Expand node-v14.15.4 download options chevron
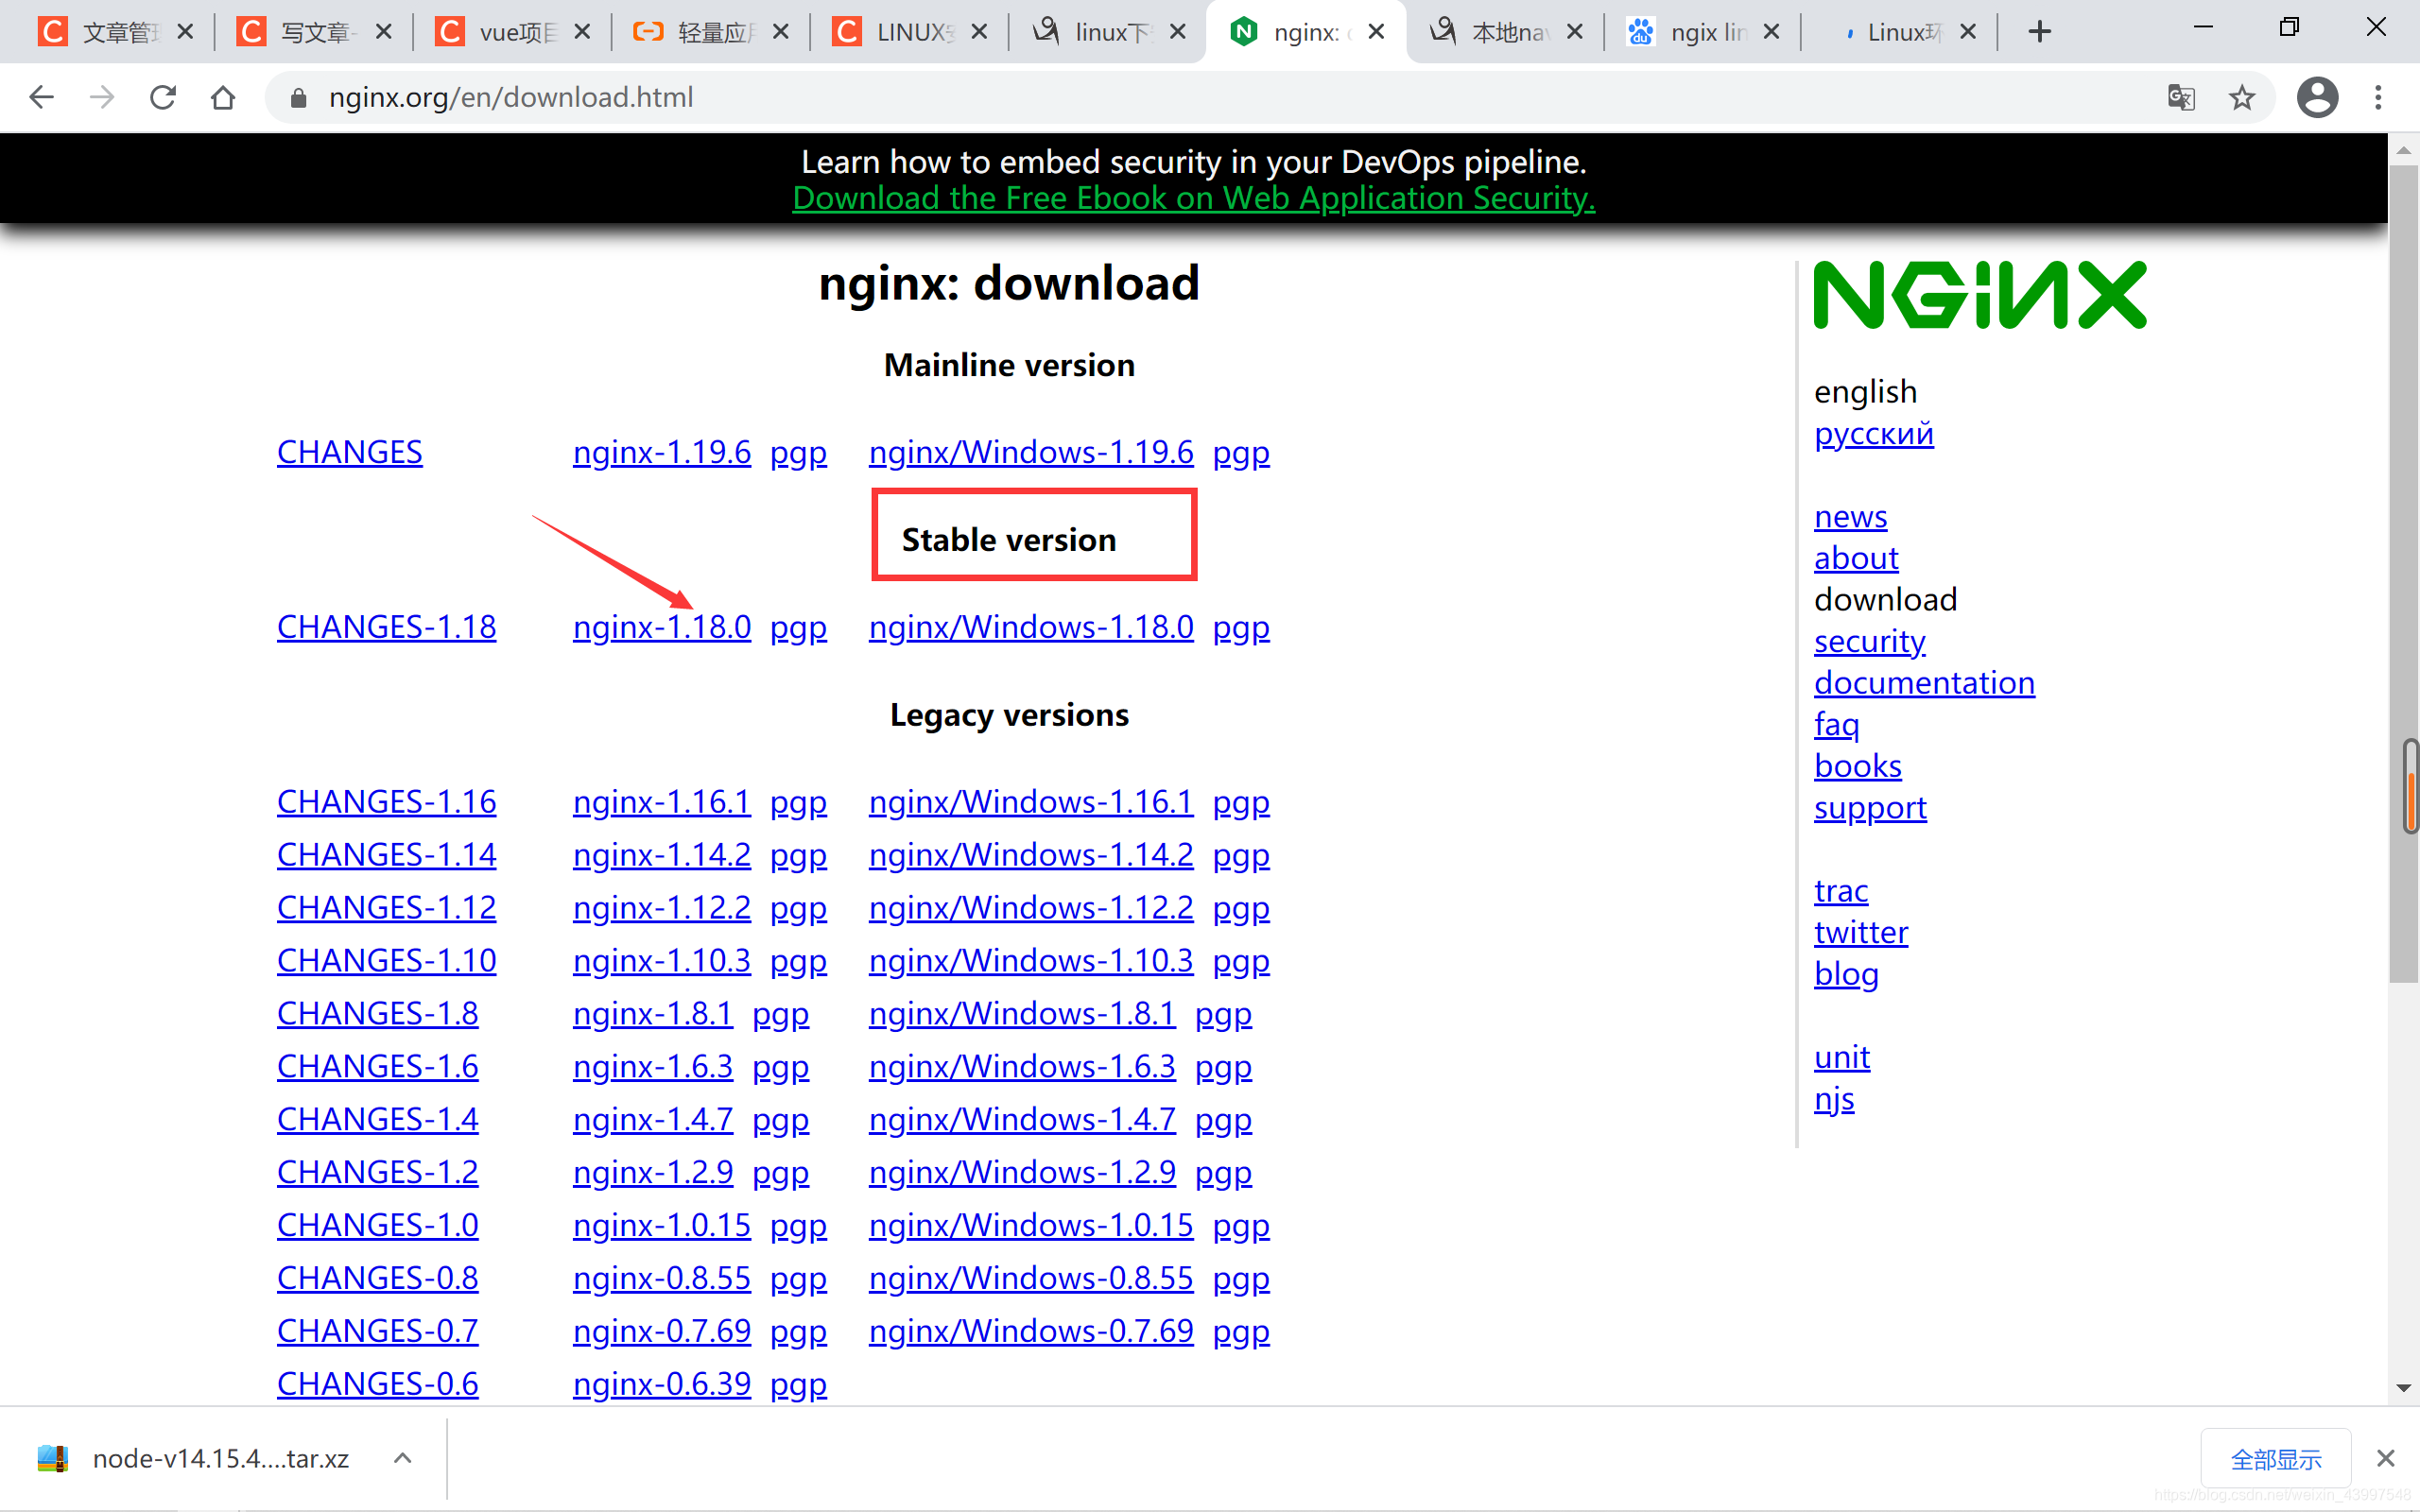This screenshot has width=2420, height=1512. tap(402, 1458)
